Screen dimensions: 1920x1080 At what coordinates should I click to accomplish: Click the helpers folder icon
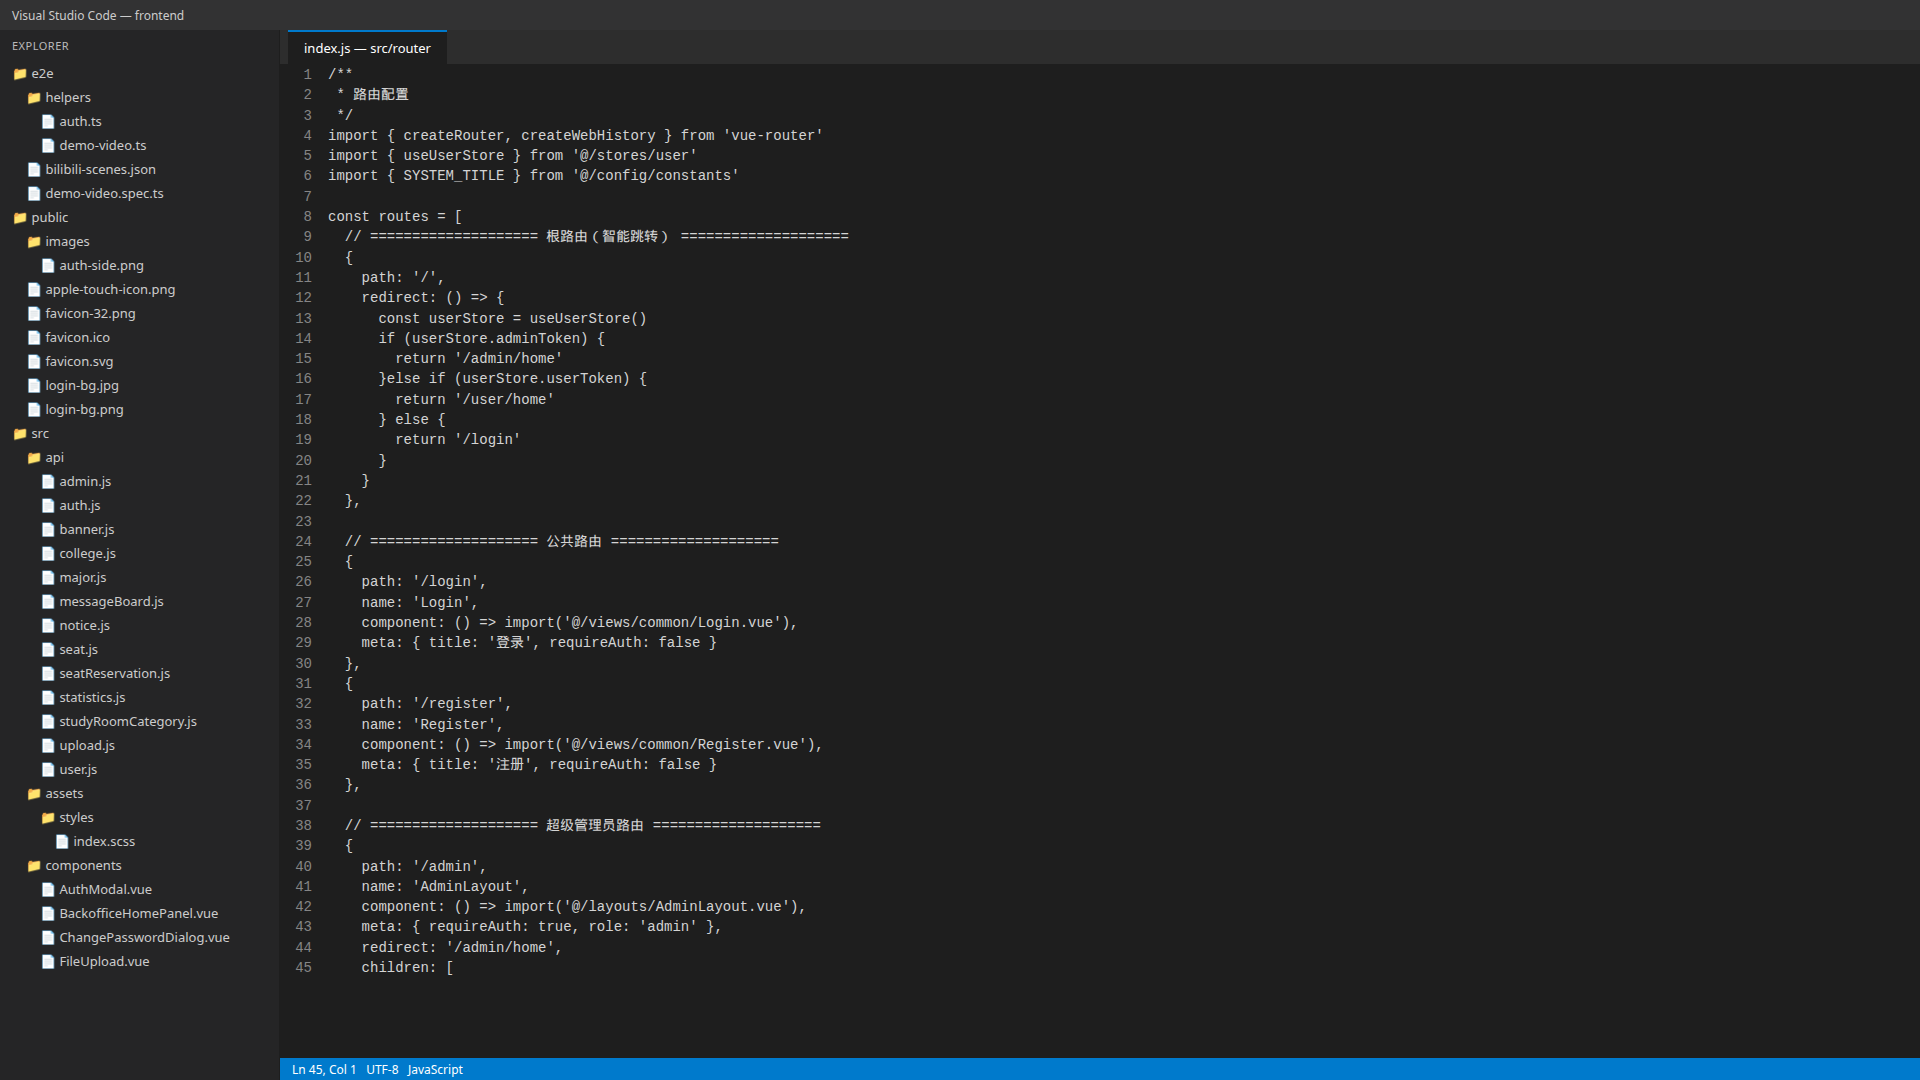pyautogui.click(x=34, y=98)
